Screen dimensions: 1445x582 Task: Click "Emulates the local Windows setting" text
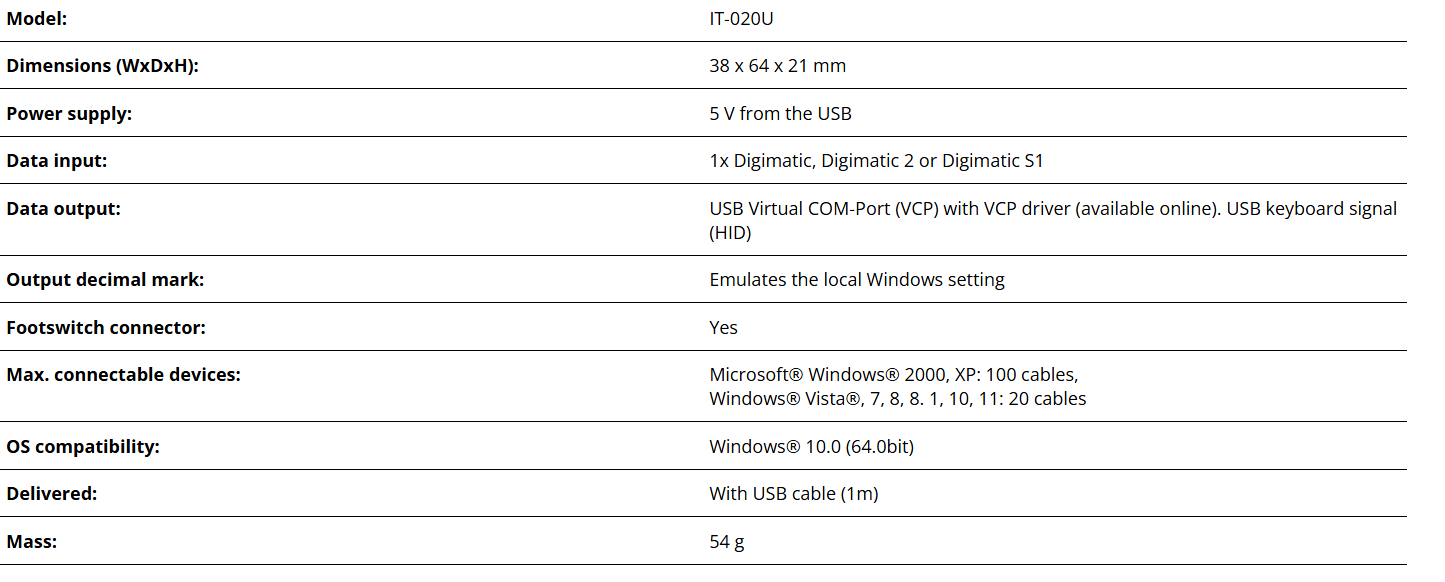tap(856, 280)
